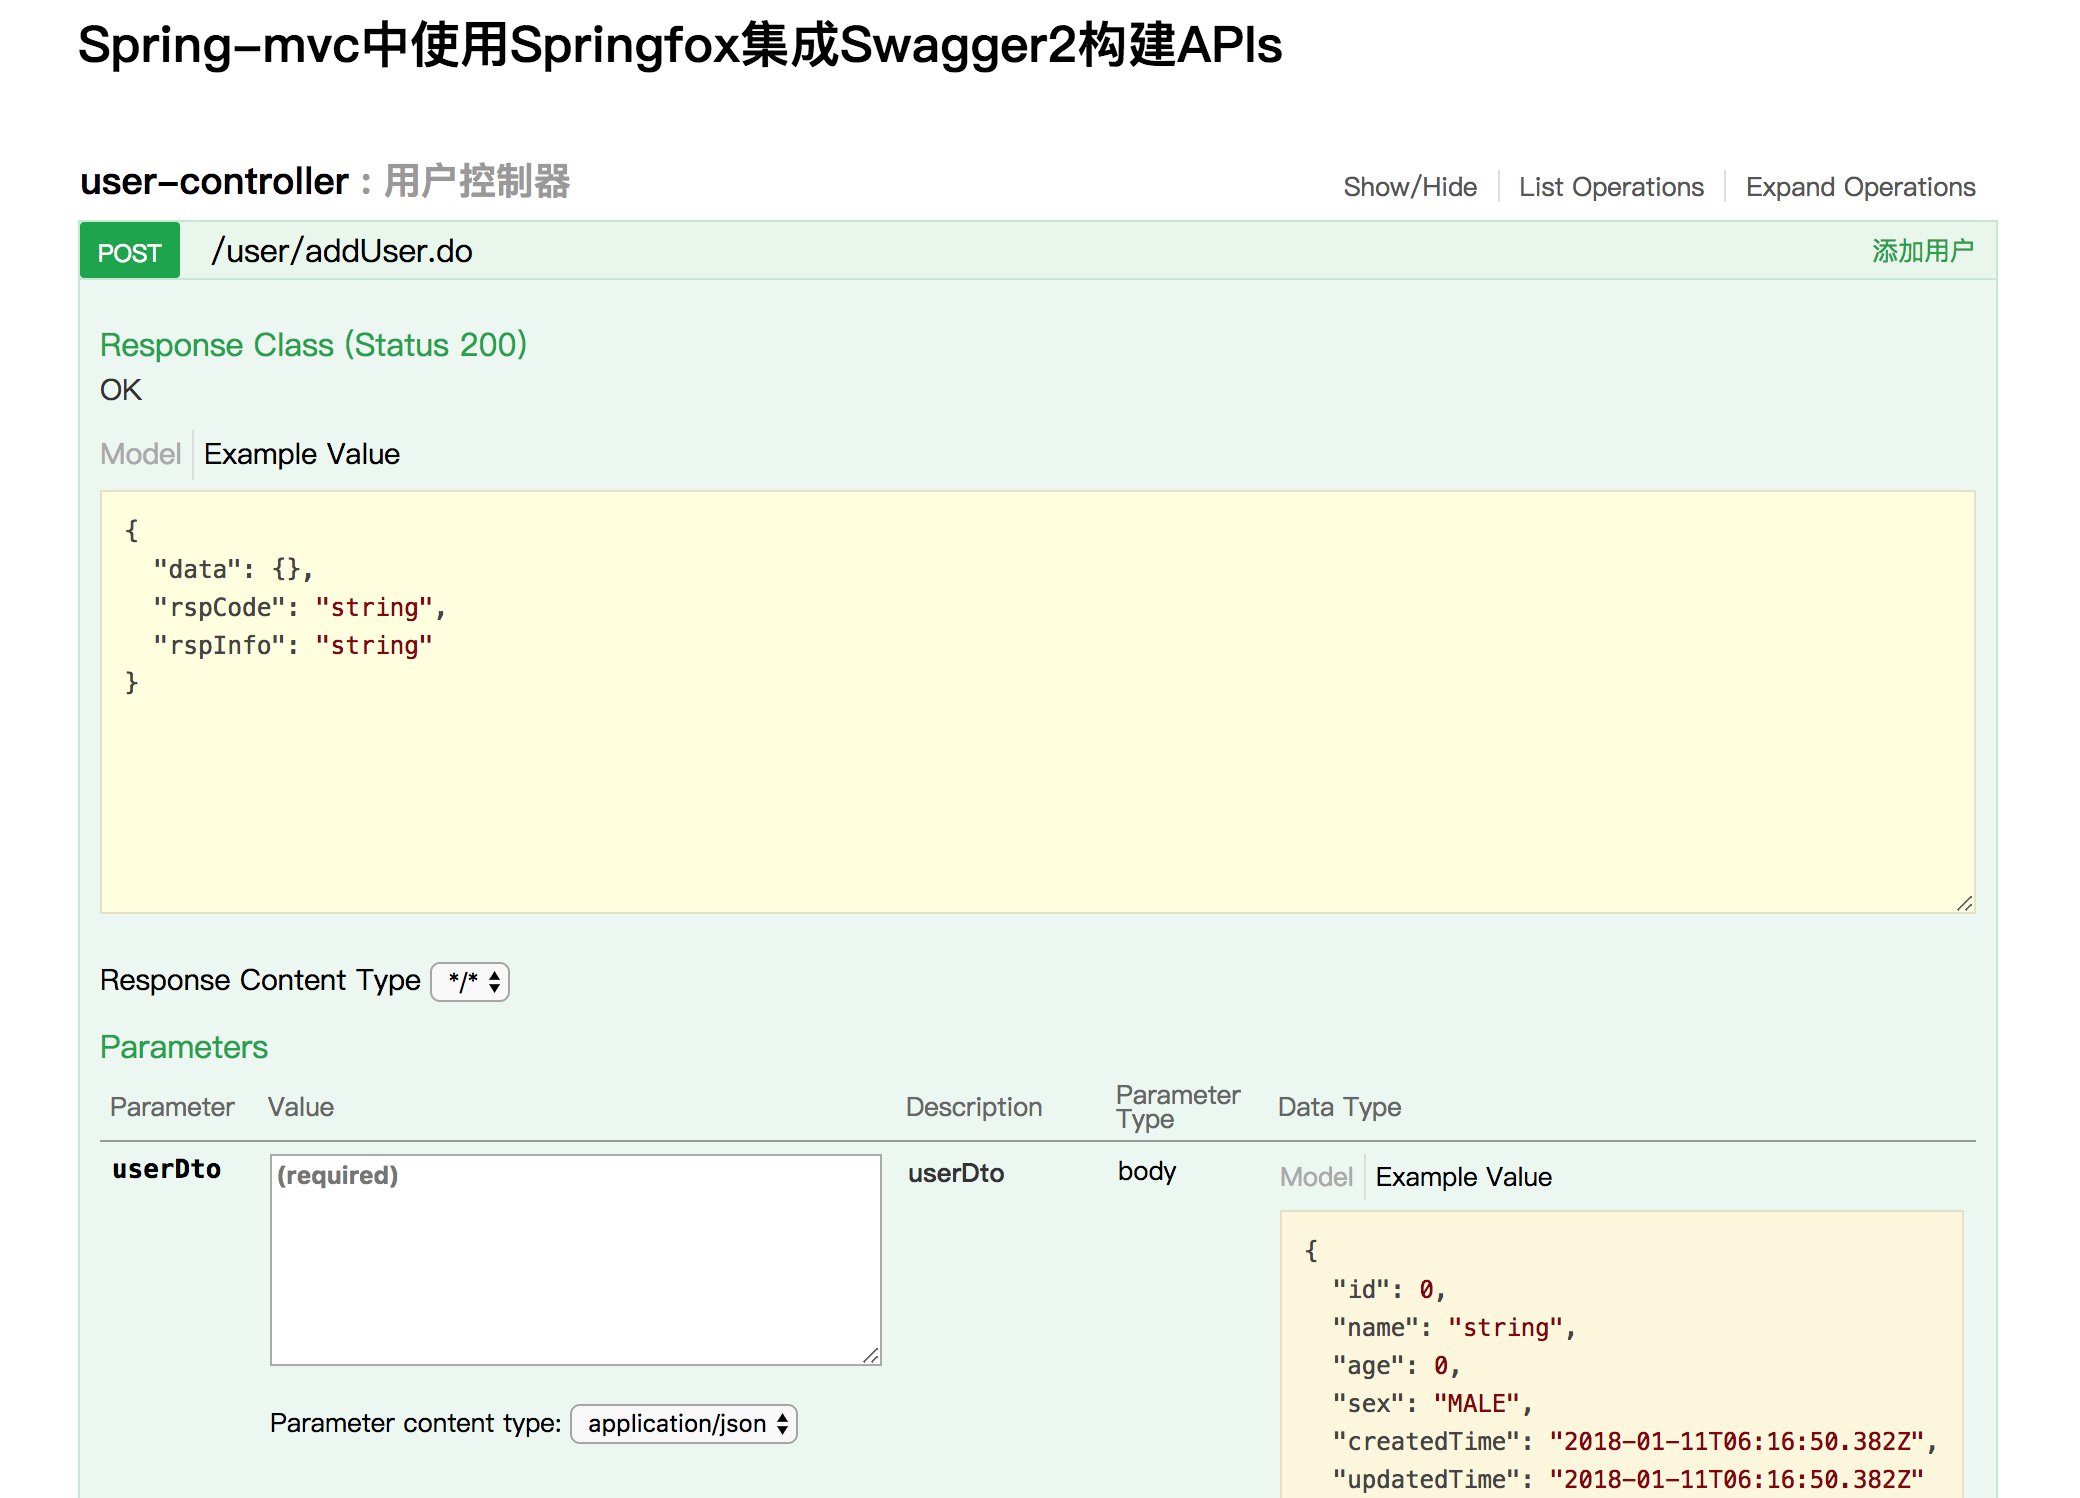Open the Response Content Type dropdown
The height and width of the screenshot is (1498, 2080).
tap(470, 981)
